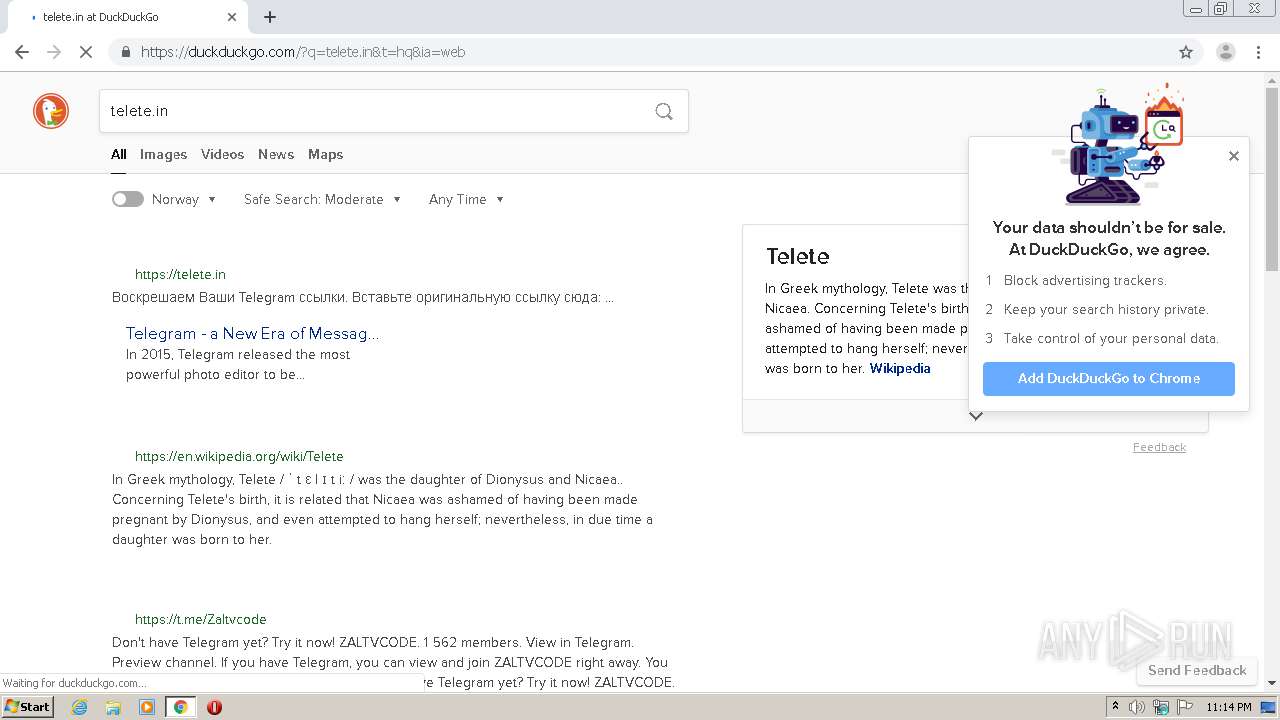Open Chrome three-dot menu
This screenshot has width=1280, height=720.
tap(1259, 52)
